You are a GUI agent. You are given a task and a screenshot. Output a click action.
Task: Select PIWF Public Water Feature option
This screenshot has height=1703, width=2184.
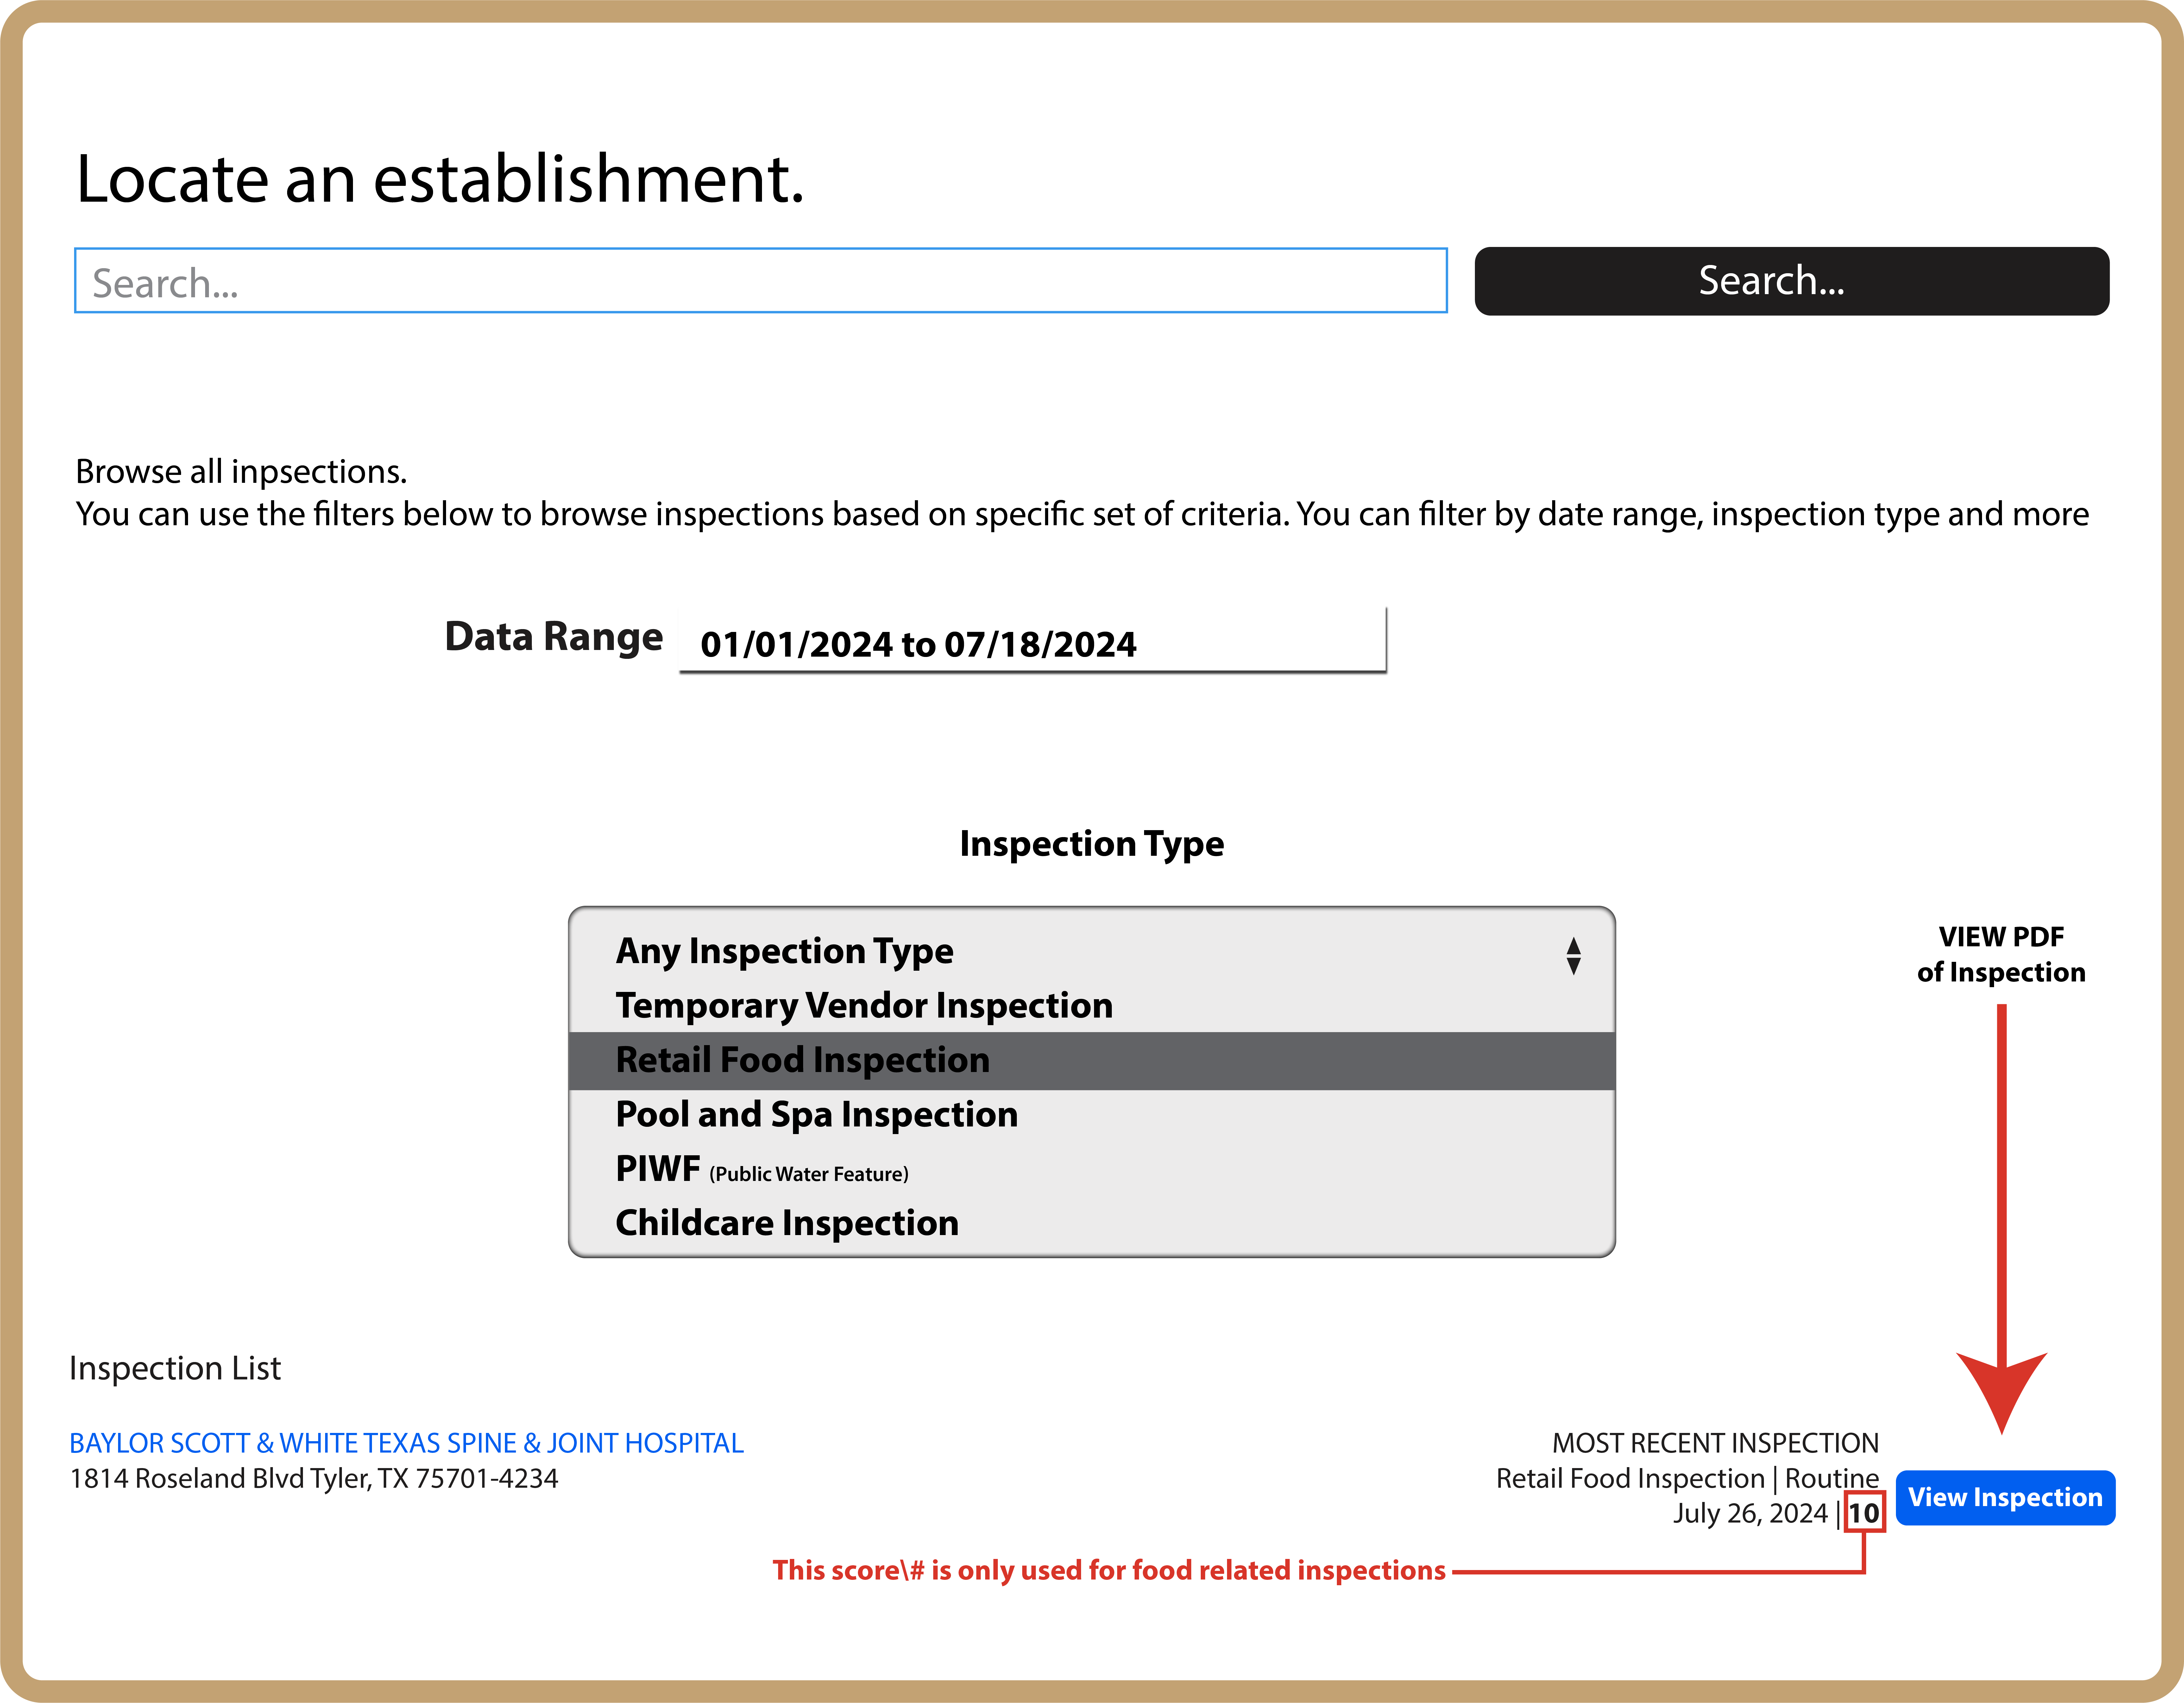point(762,1169)
